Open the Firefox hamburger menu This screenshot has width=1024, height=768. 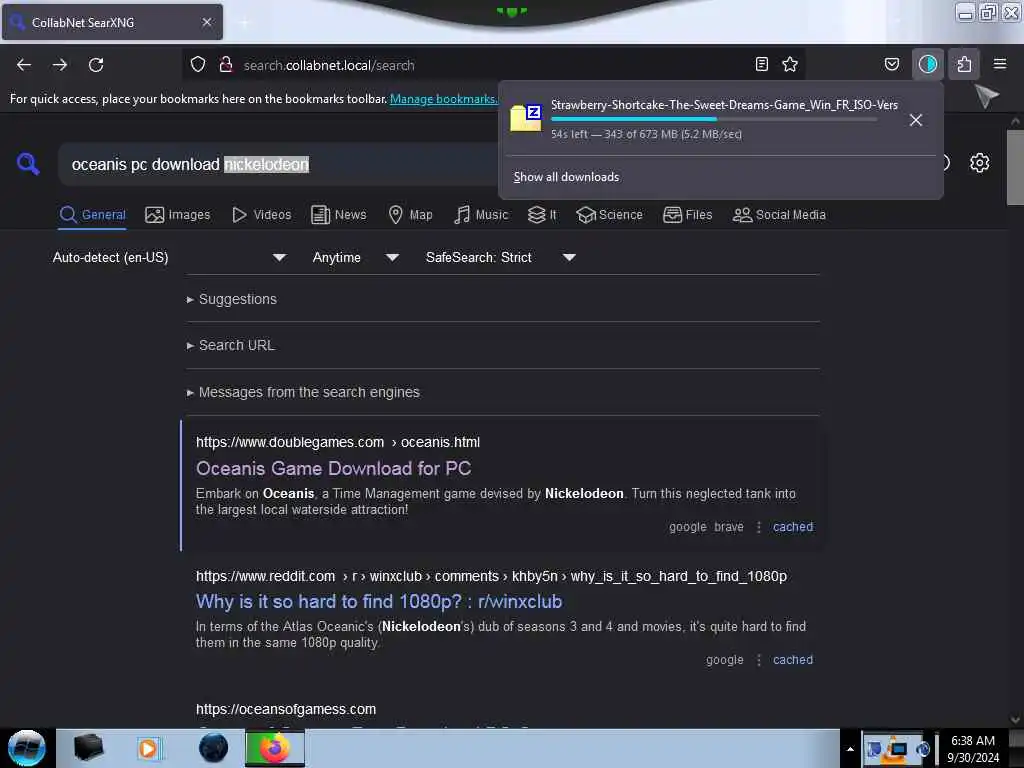click(1000, 64)
